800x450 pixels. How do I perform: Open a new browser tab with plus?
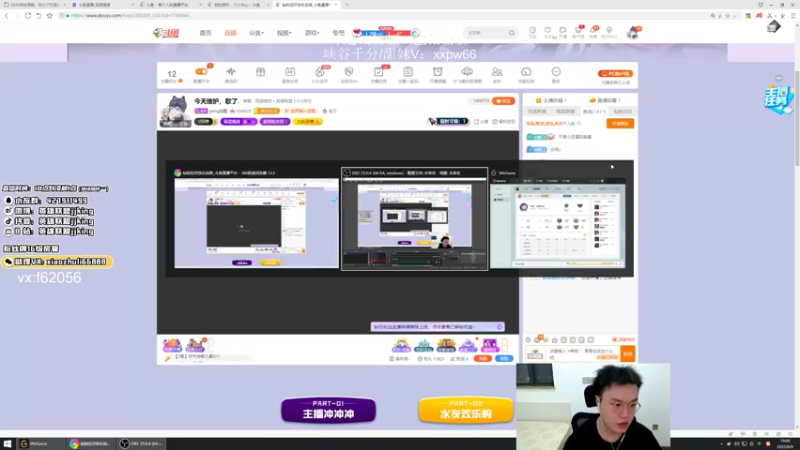(347, 5)
